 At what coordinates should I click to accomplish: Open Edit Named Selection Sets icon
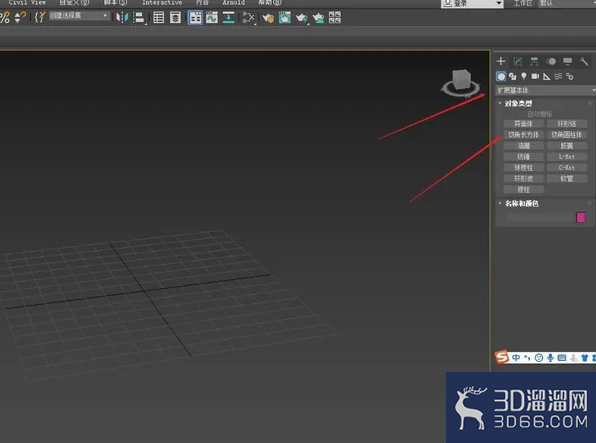40,17
